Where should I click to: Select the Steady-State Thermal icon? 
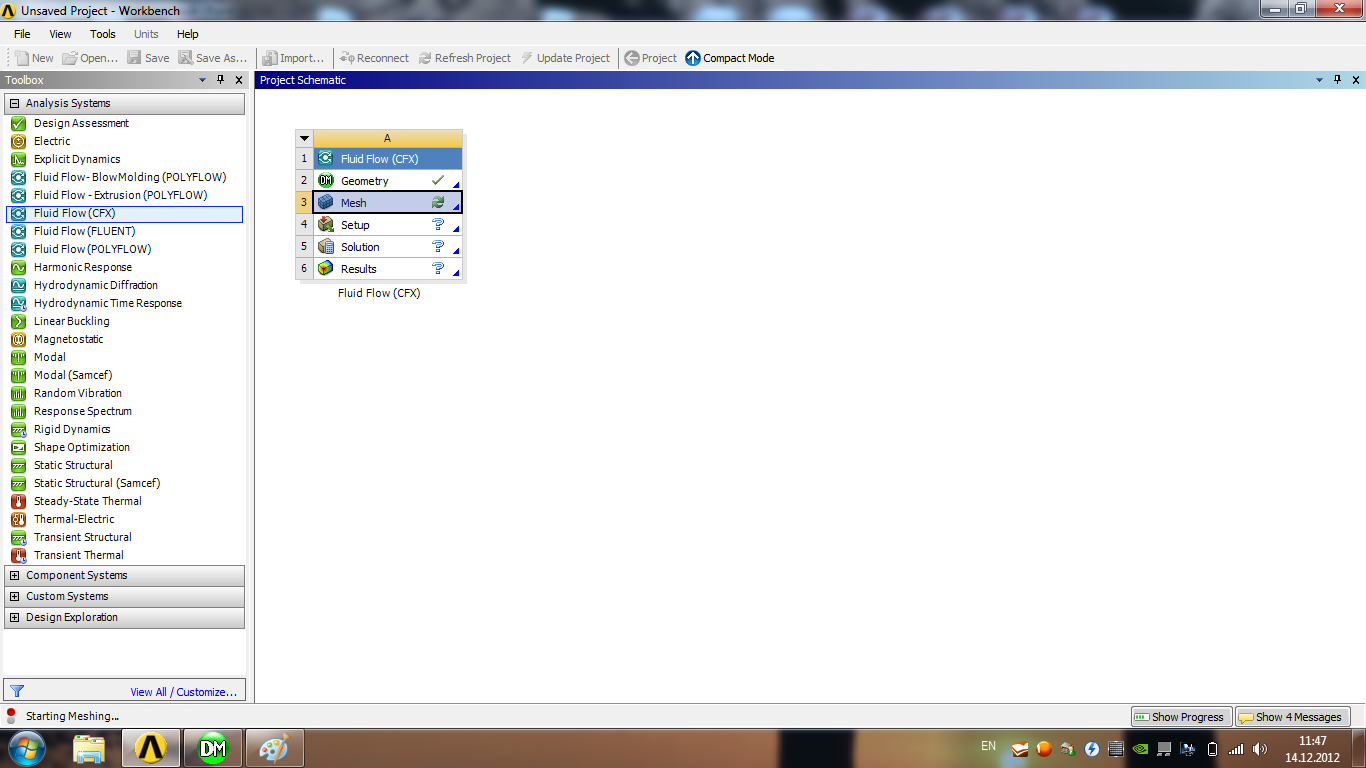[x=18, y=501]
